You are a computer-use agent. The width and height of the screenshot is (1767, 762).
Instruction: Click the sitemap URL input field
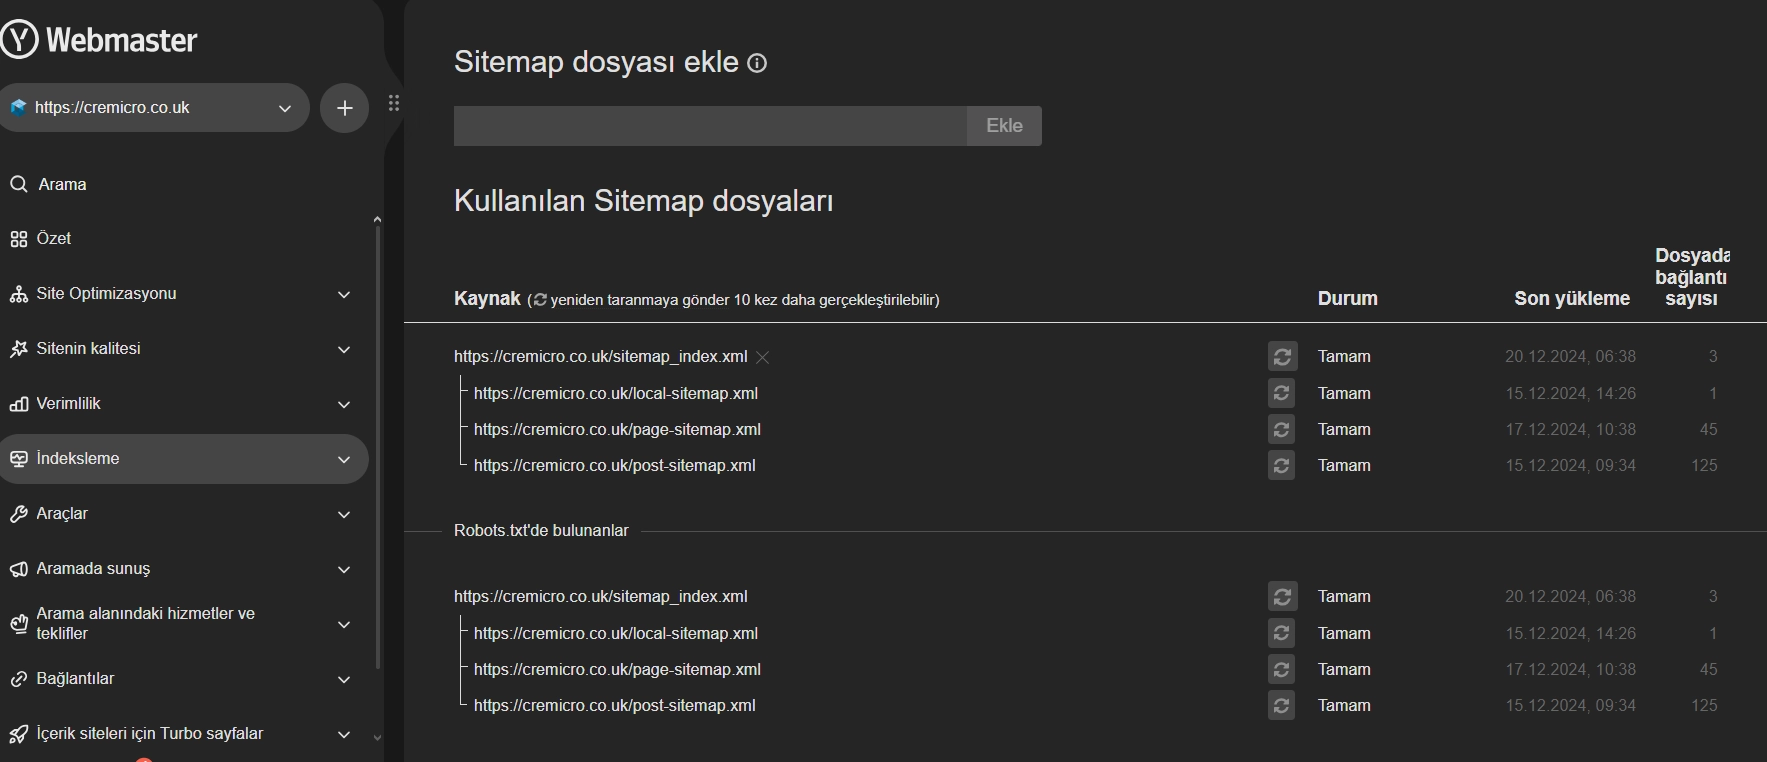[x=710, y=126]
